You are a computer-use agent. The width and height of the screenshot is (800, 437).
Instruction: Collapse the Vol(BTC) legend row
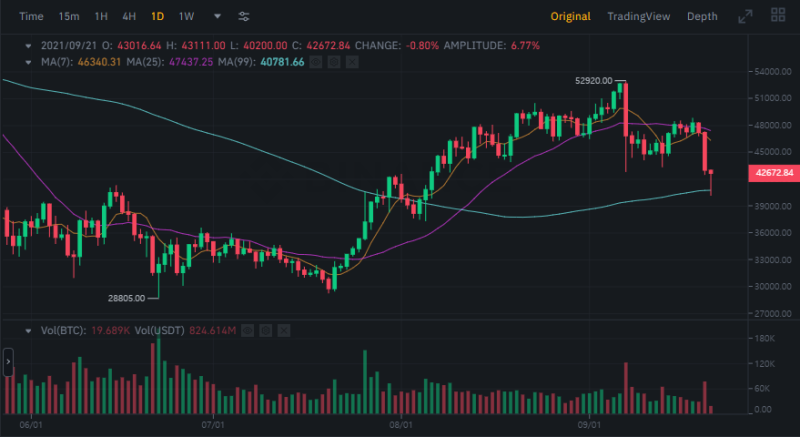(x=29, y=331)
